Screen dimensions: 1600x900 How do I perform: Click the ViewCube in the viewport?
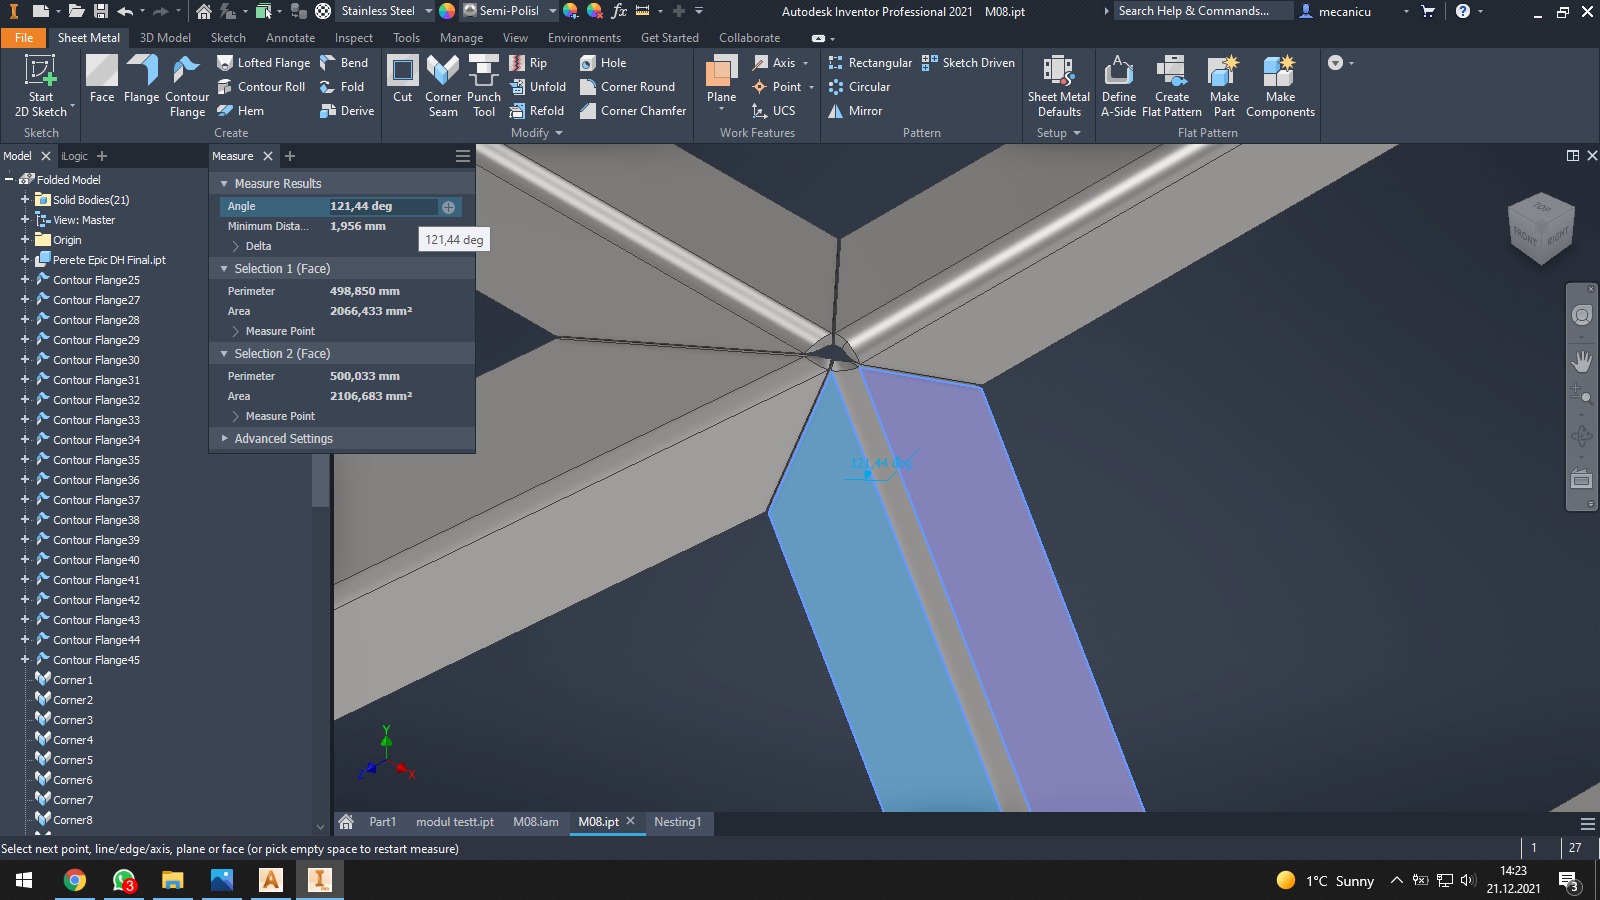coord(1541,228)
